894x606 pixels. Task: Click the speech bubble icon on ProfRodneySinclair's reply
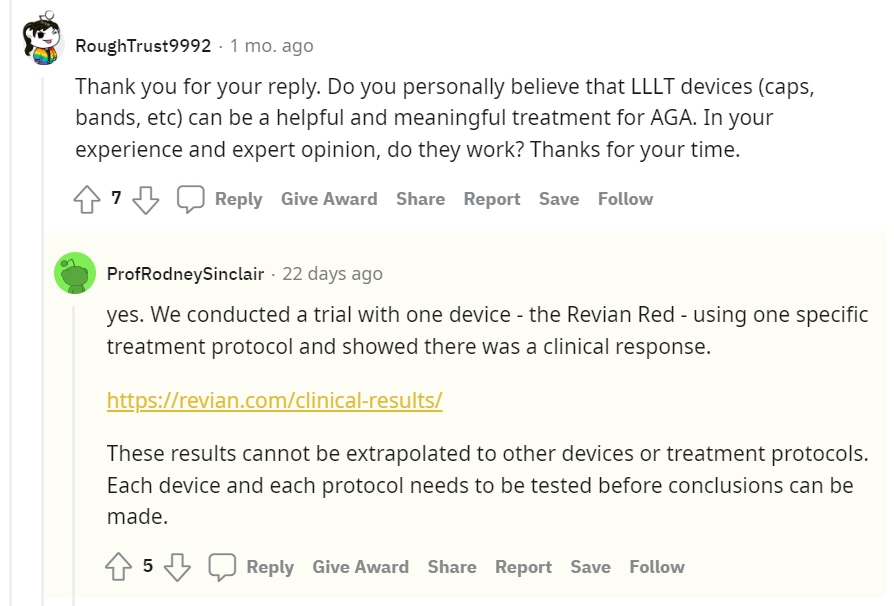click(x=222, y=567)
